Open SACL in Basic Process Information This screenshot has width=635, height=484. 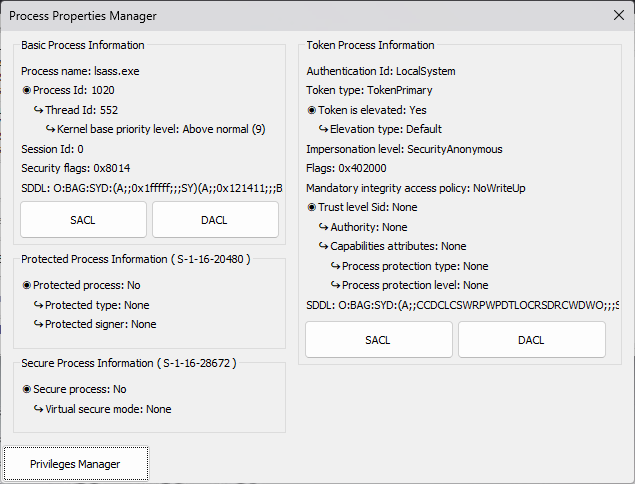click(83, 219)
